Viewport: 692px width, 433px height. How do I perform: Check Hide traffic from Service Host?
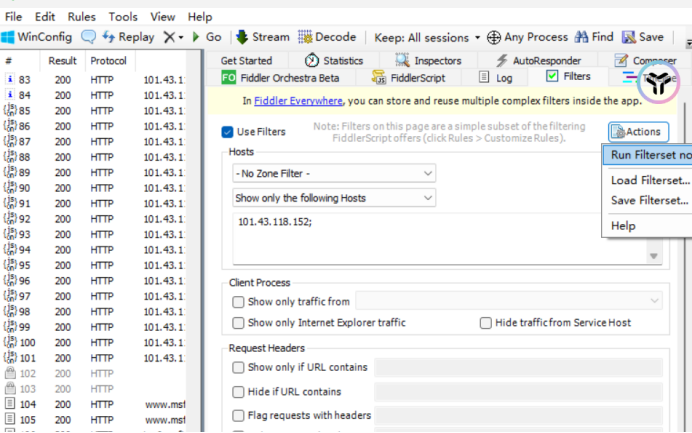pyautogui.click(x=485, y=323)
